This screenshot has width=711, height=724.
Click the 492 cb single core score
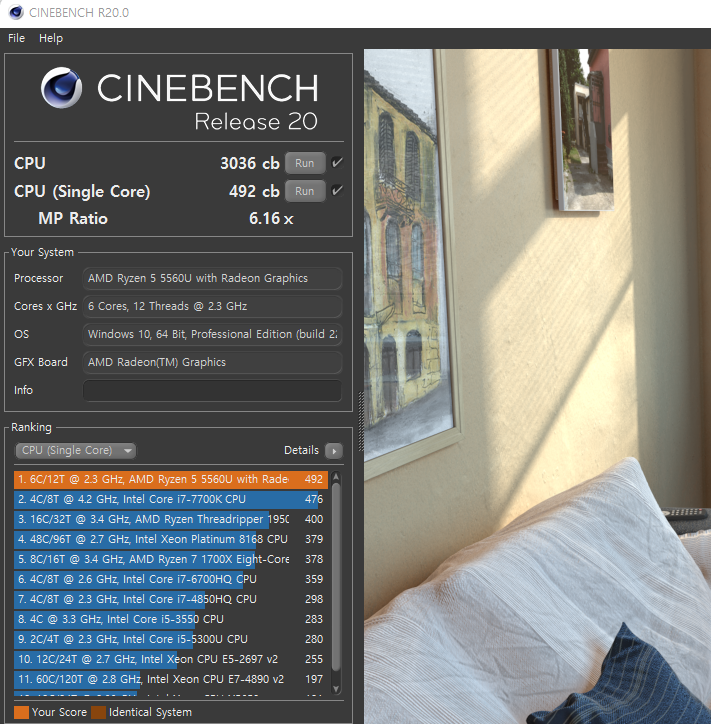tap(254, 191)
